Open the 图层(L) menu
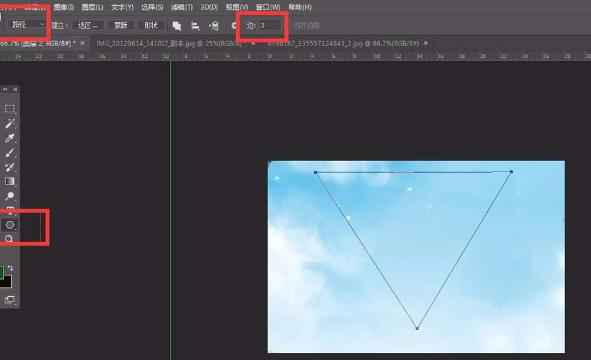 [92, 7]
